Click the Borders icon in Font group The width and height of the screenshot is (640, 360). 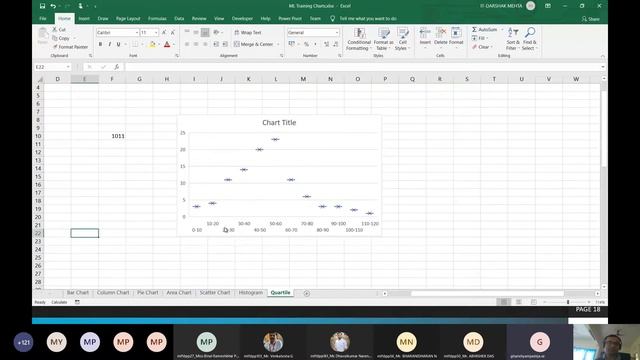[135, 44]
